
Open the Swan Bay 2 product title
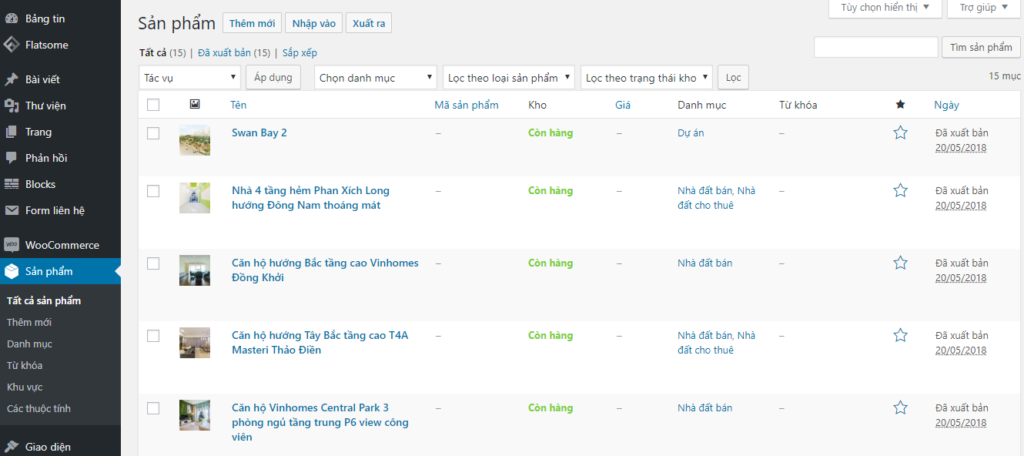click(x=259, y=133)
